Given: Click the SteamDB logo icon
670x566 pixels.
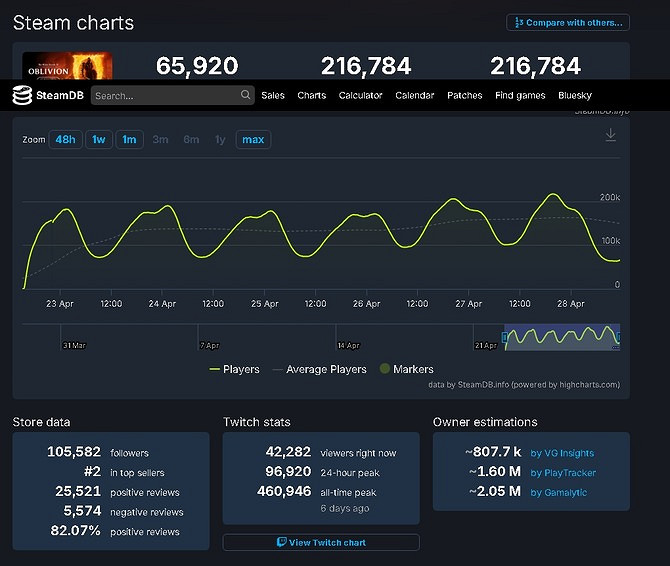Looking at the screenshot, I should 23,95.
